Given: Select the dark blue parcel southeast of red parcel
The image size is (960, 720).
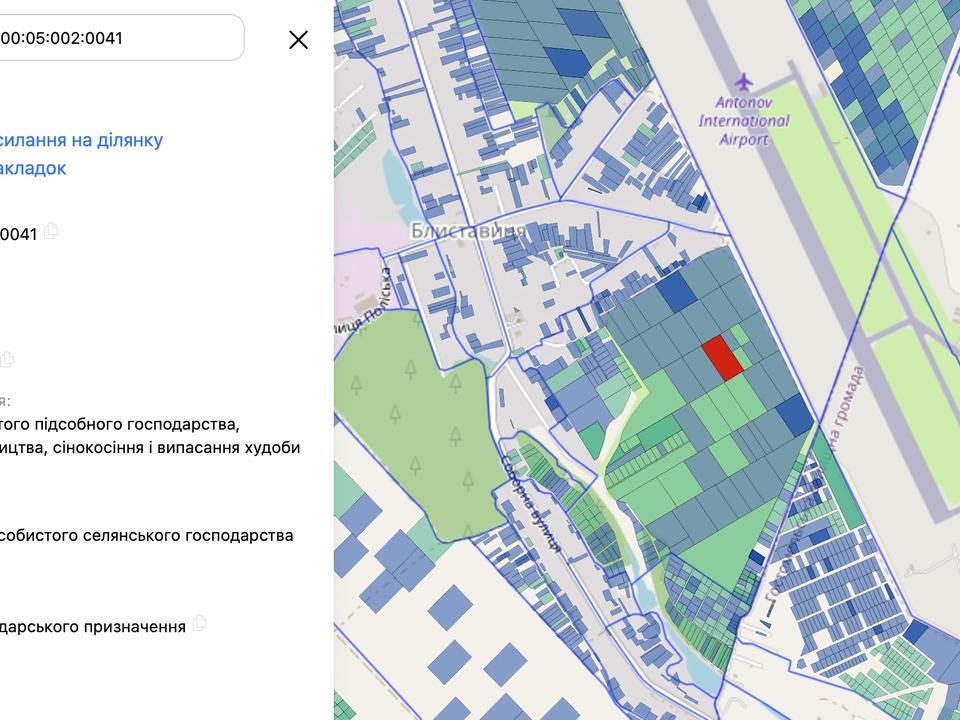Looking at the screenshot, I should 795,413.
